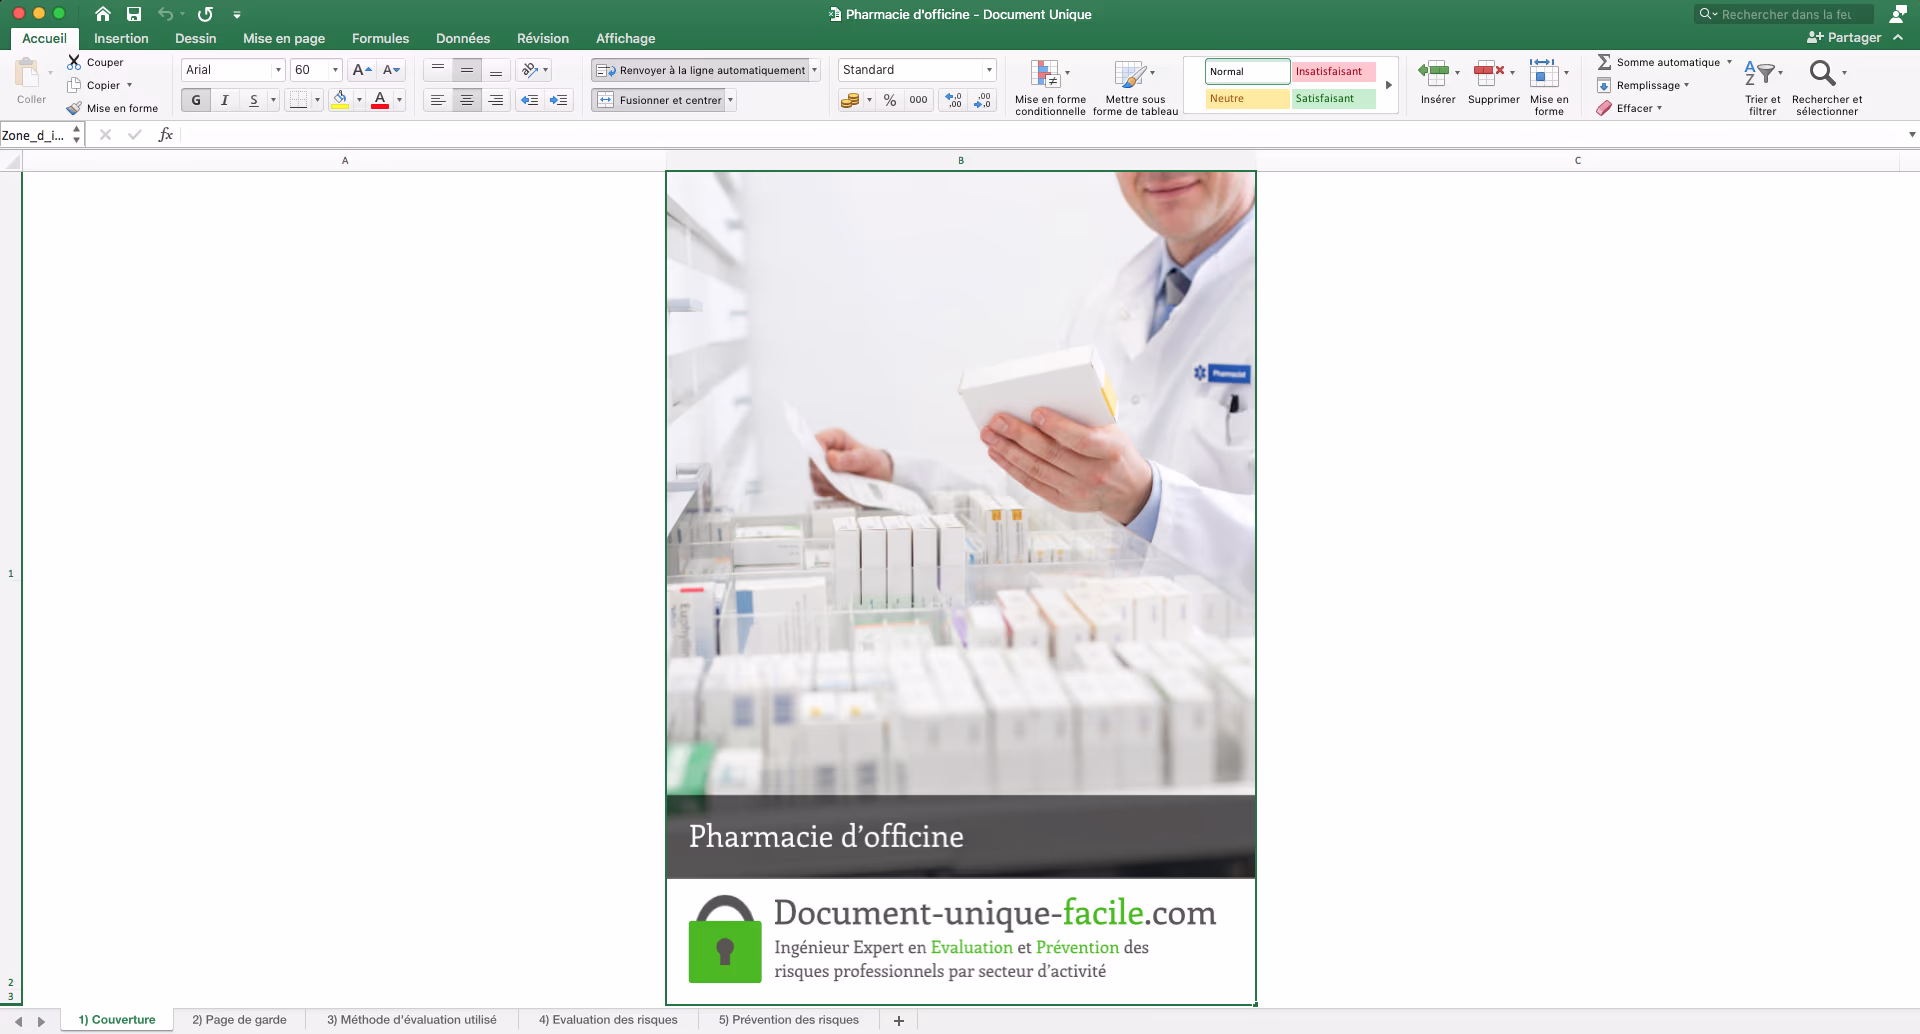
Task: Decrease font size with smaller A icon
Action: (x=392, y=70)
